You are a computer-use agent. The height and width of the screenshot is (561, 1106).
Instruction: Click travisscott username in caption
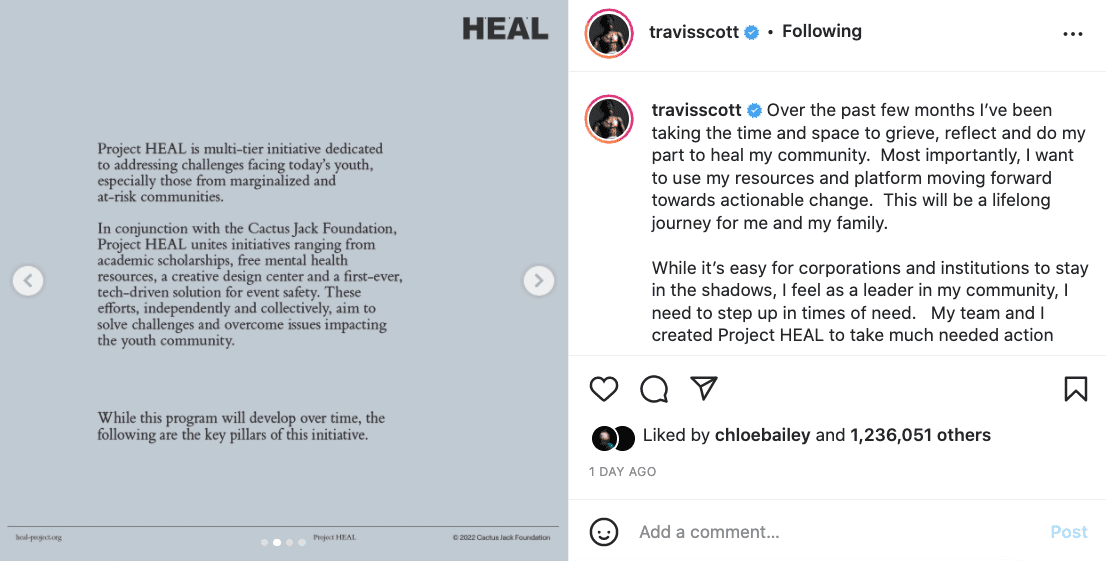(x=696, y=110)
